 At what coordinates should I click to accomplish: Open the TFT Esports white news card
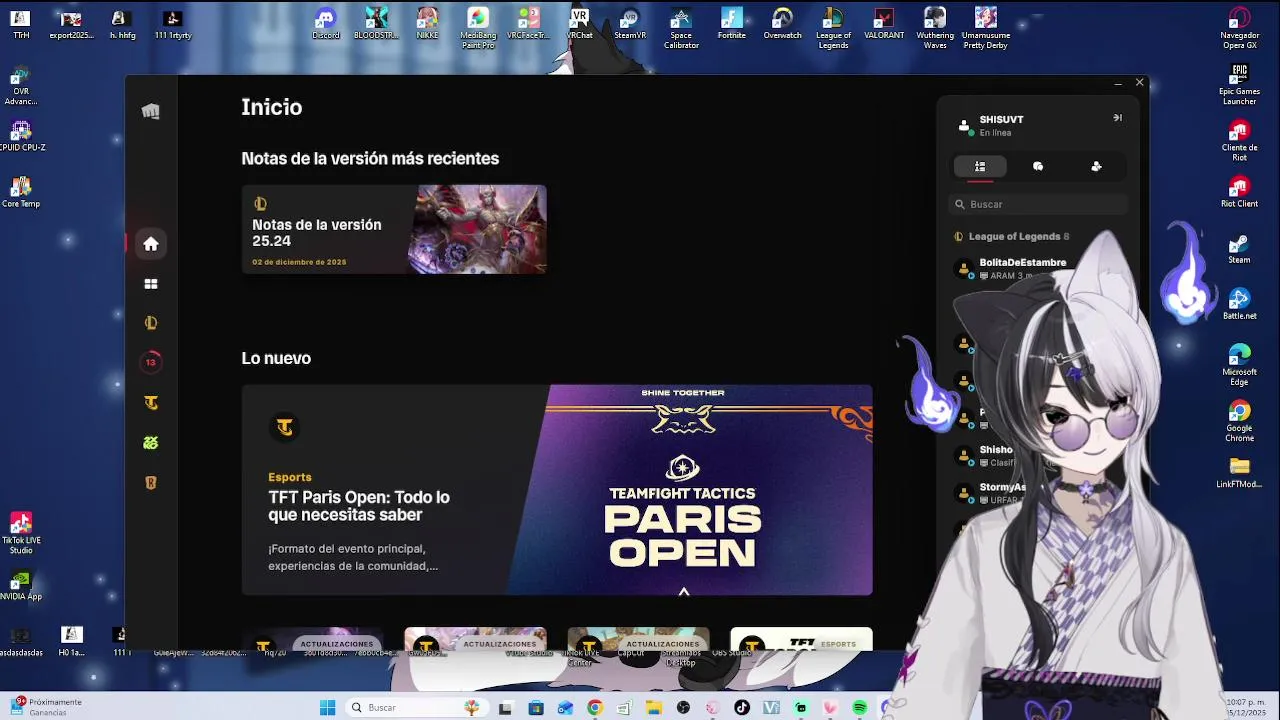801,641
